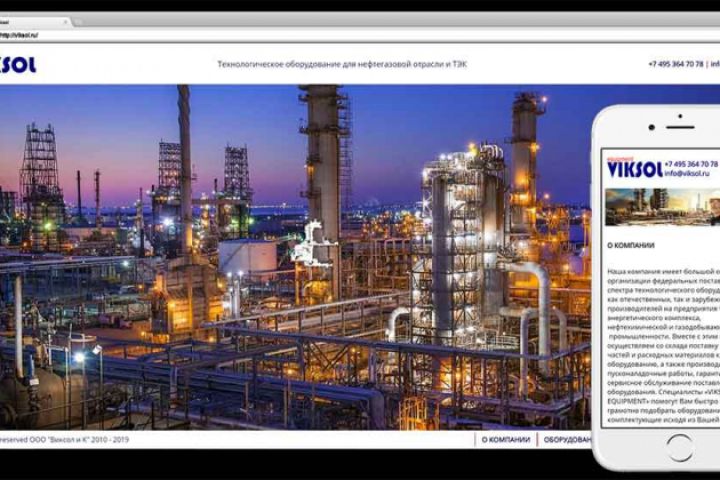
Task: Click the header tagline about нефтегазовой отрасли
Action: click(x=342, y=64)
